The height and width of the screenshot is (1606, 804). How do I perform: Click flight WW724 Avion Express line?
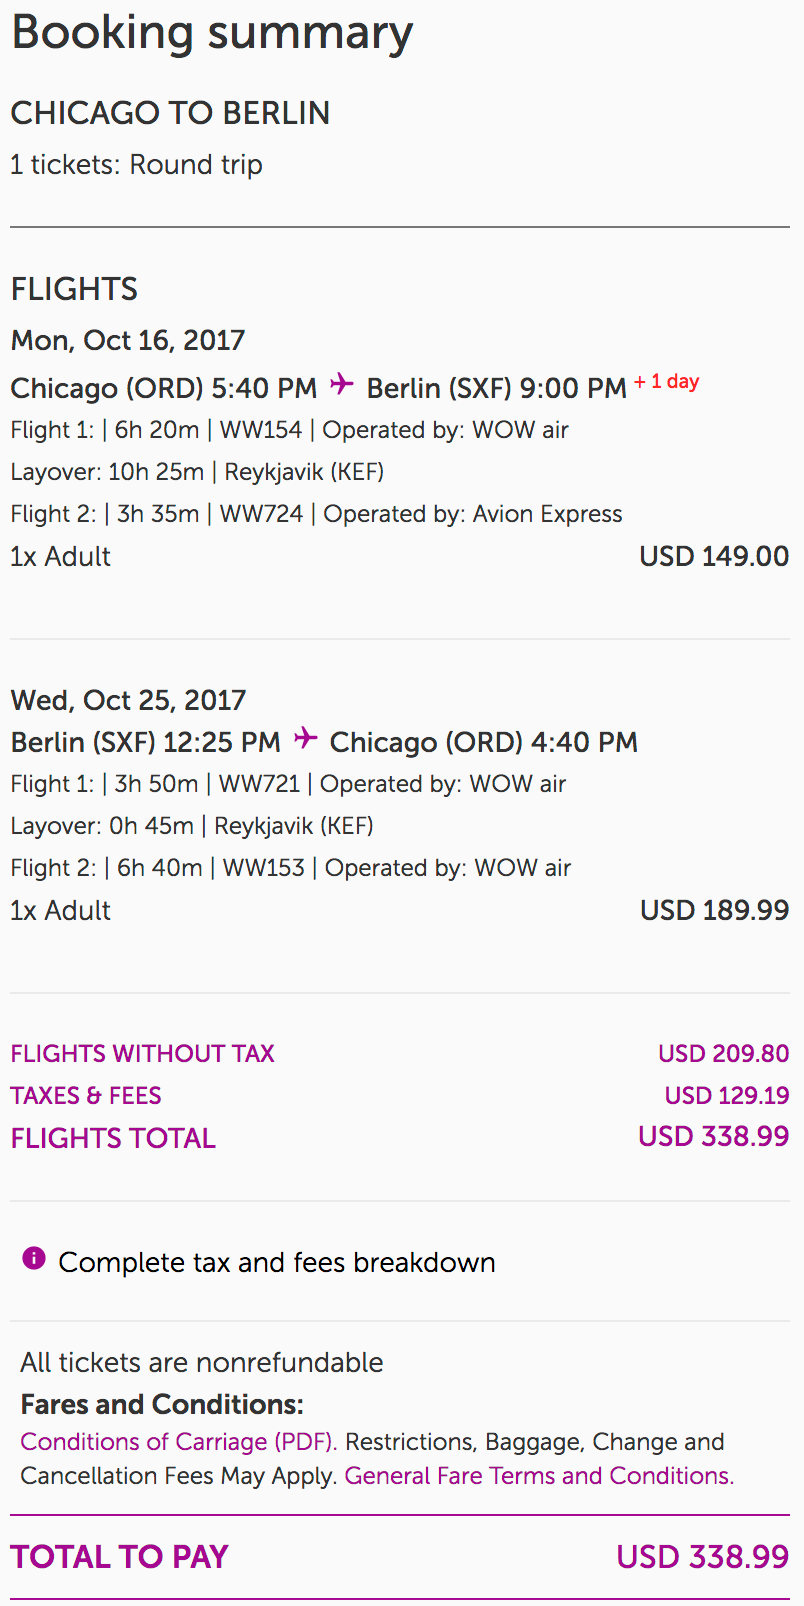coord(316,514)
